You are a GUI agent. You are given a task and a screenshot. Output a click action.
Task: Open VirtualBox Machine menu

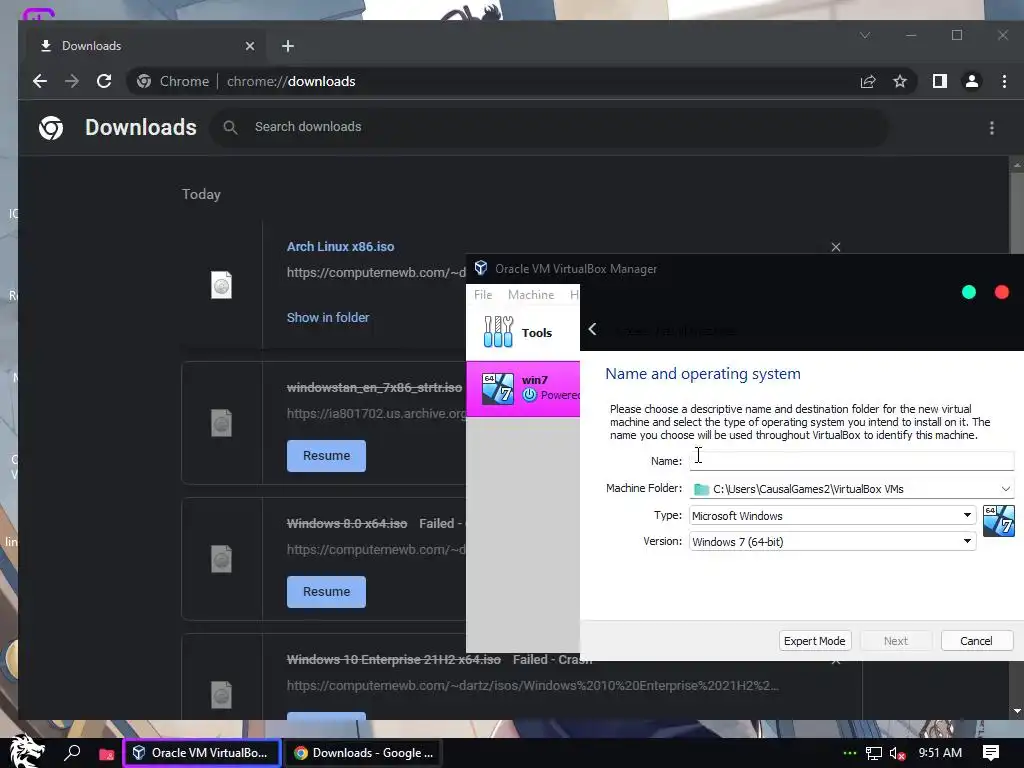[531, 295]
